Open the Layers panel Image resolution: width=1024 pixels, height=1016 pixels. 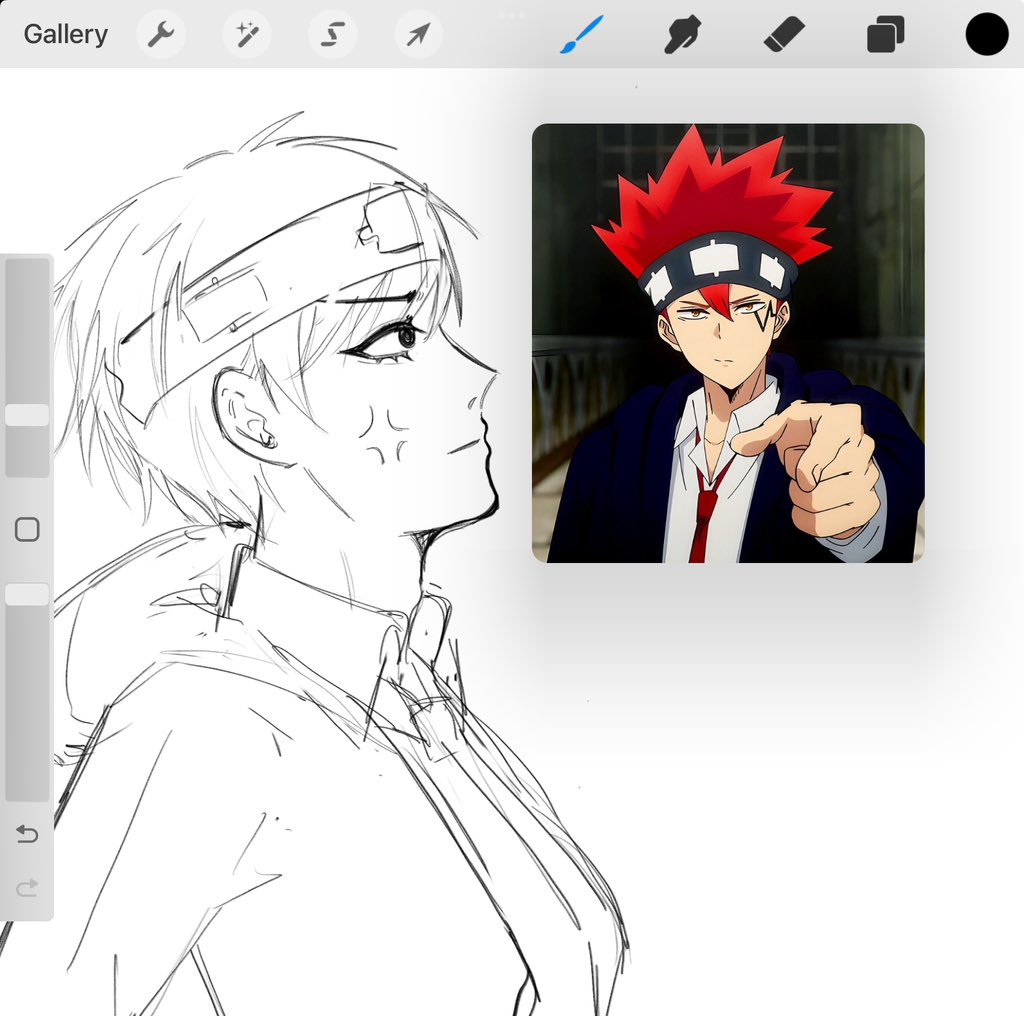tap(886, 34)
